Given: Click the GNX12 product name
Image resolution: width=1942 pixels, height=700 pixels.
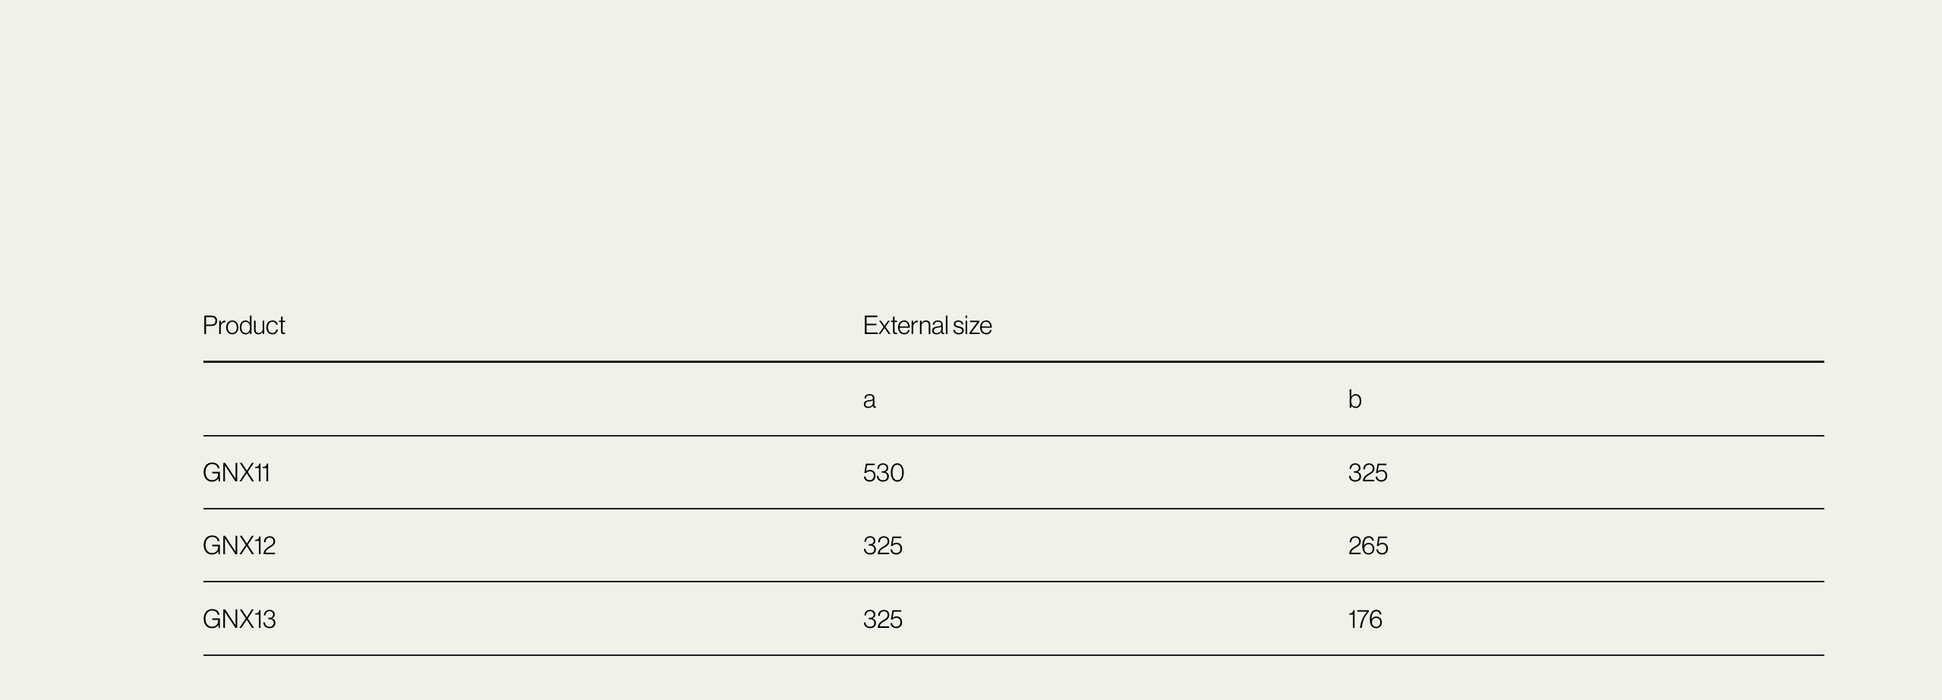Looking at the screenshot, I should click(239, 546).
